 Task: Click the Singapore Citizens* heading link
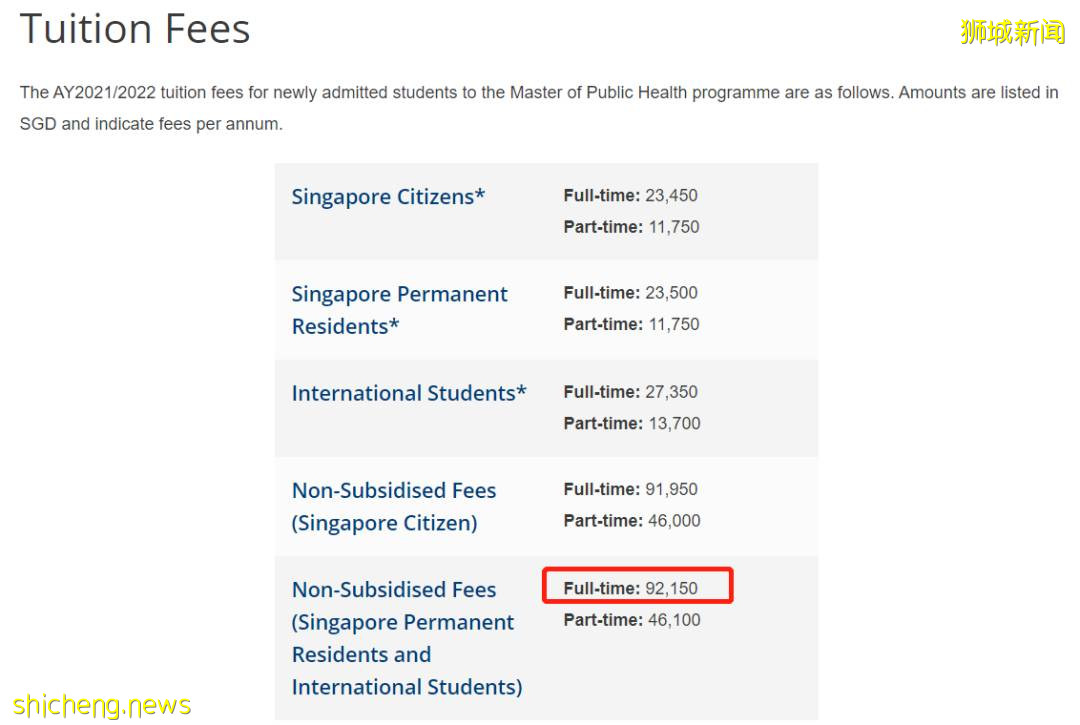388,197
